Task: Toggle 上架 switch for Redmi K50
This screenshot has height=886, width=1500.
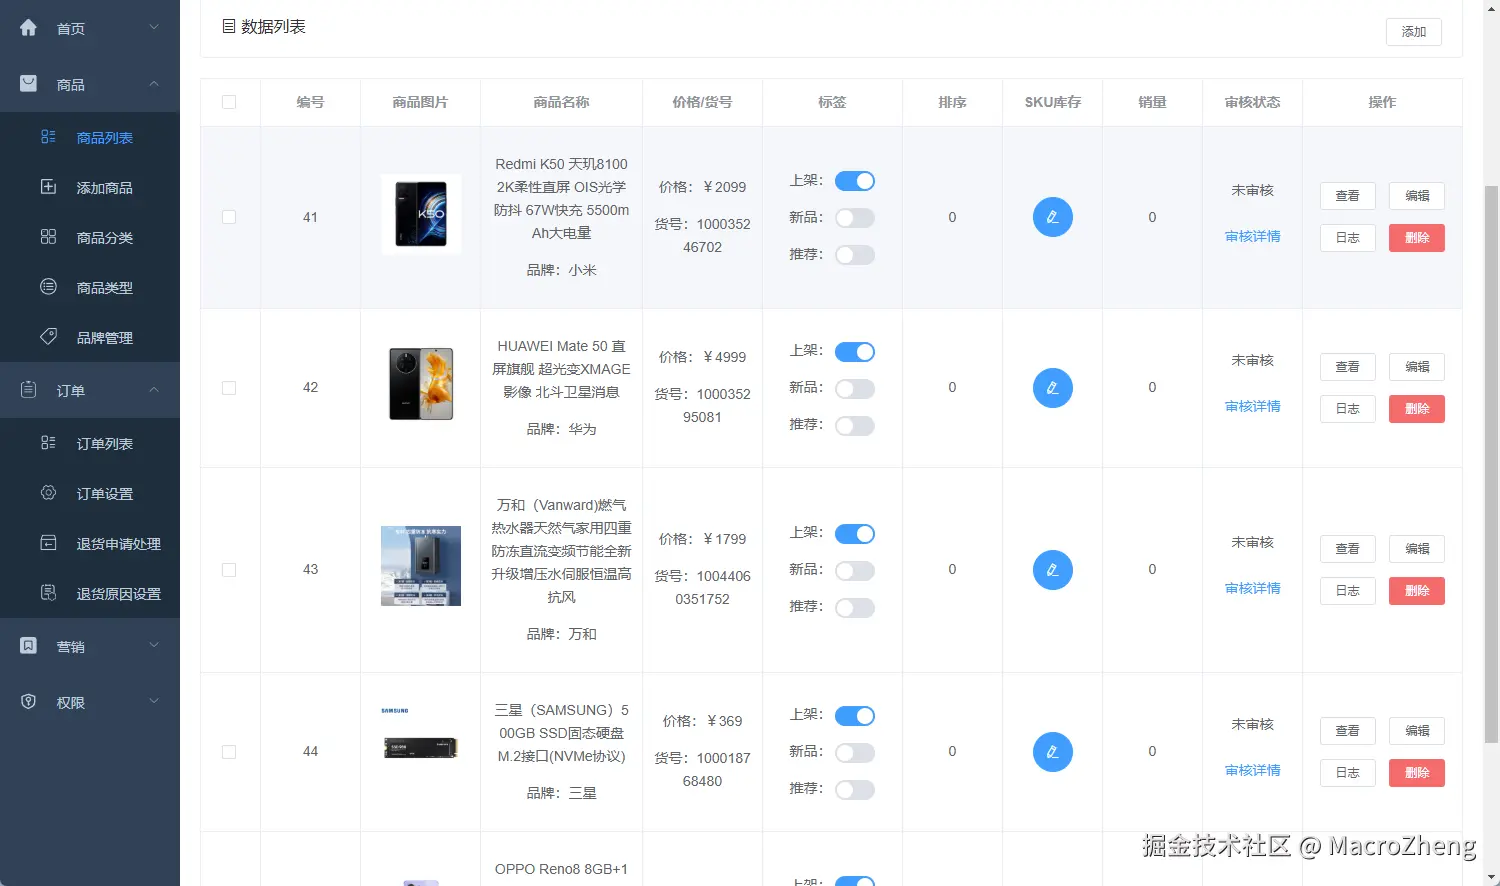Action: [855, 181]
